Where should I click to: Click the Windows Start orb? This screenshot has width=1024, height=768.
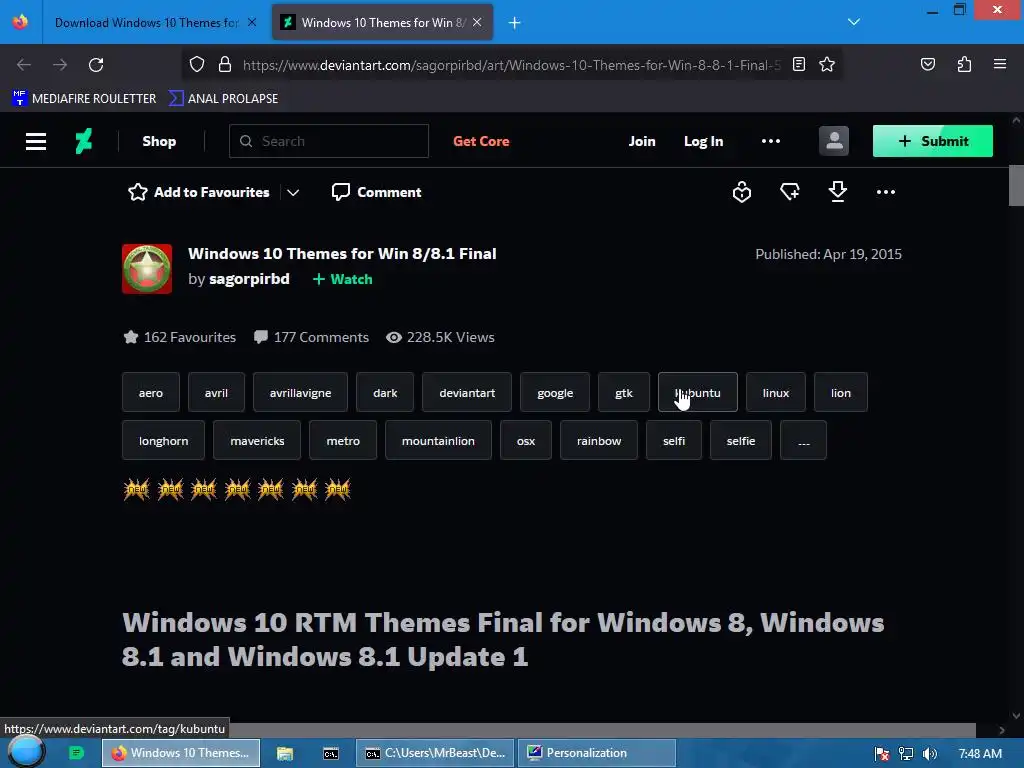pos(26,752)
